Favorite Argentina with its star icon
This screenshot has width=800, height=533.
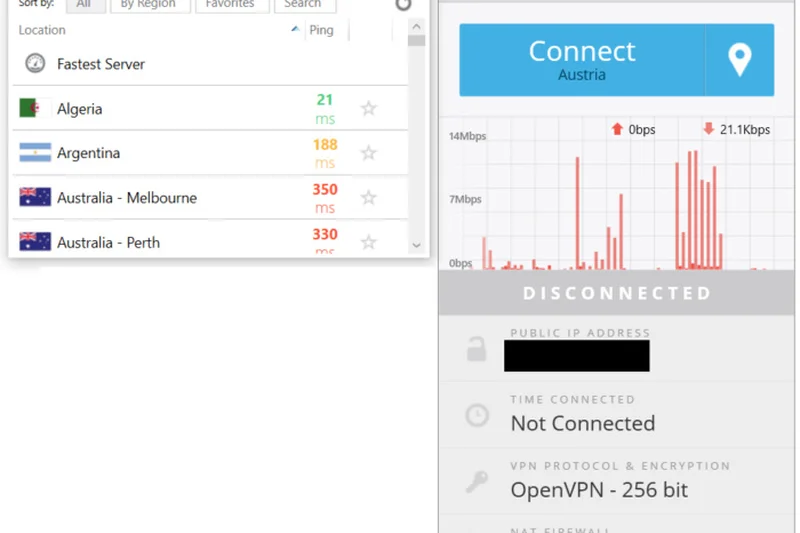pos(368,153)
